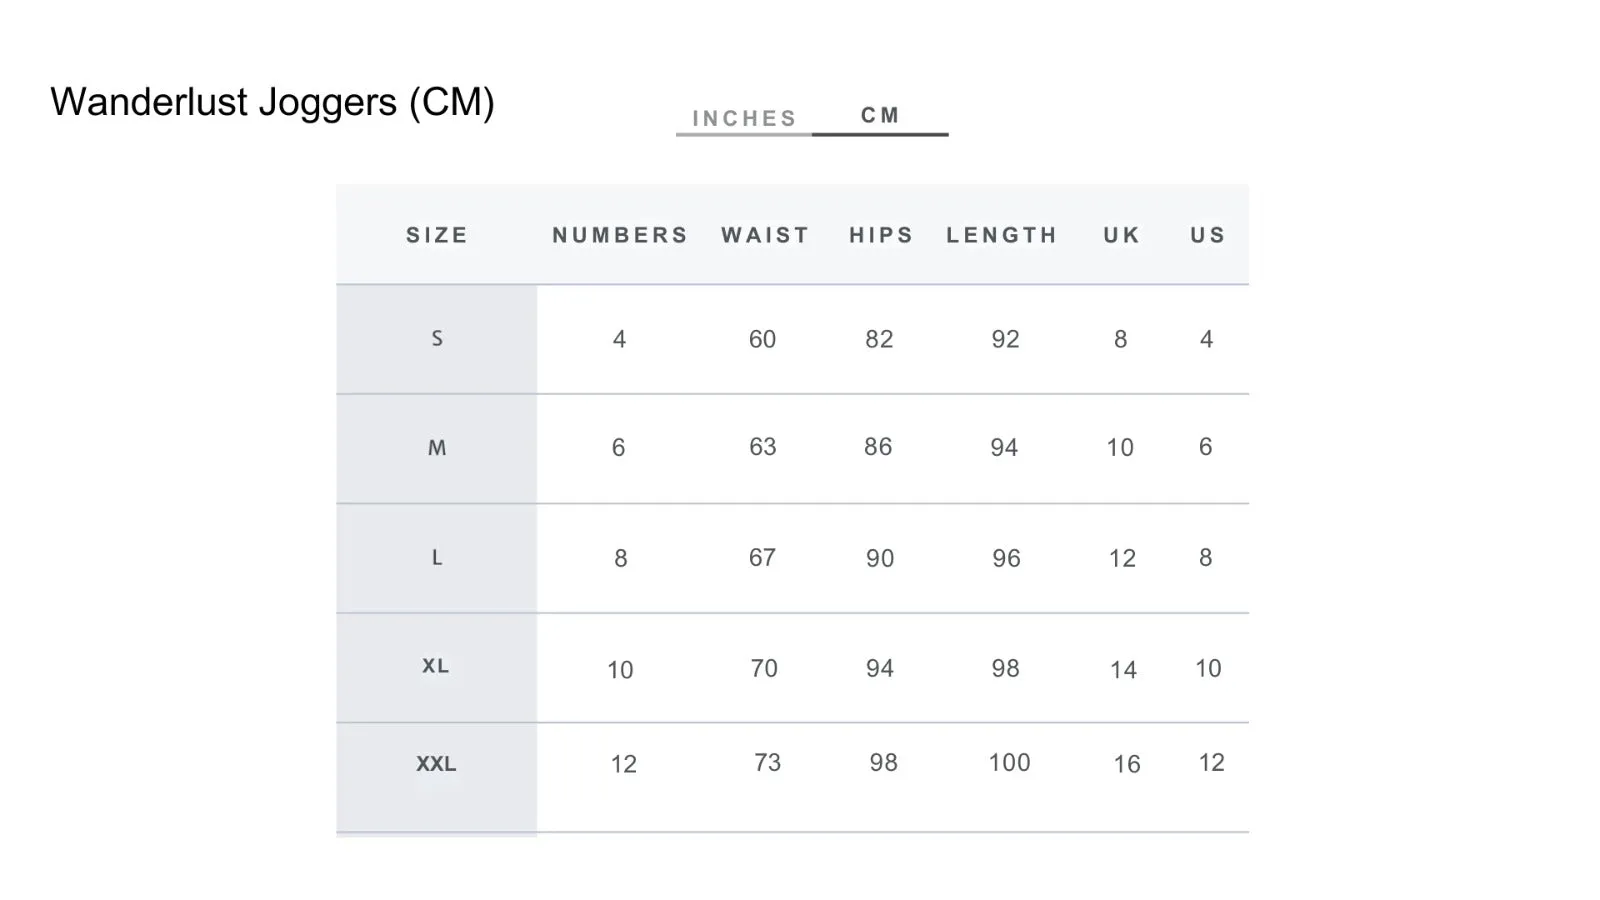Image resolution: width=1600 pixels, height=900 pixels.
Task: Select the S size row label
Action: tap(437, 338)
